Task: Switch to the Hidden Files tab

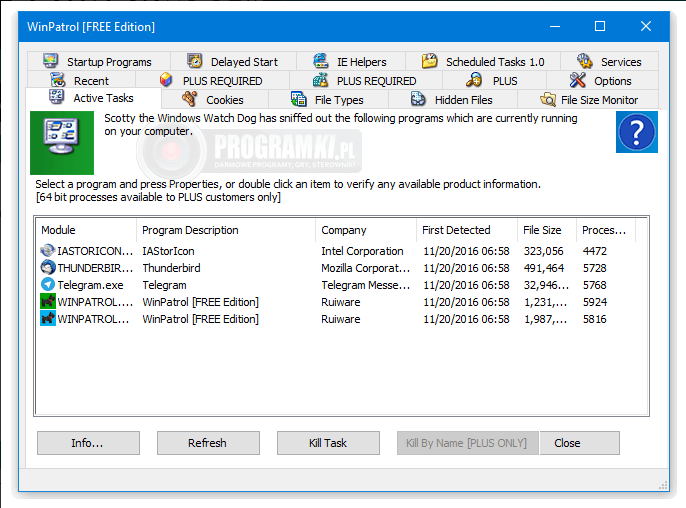Action: [453, 100]
